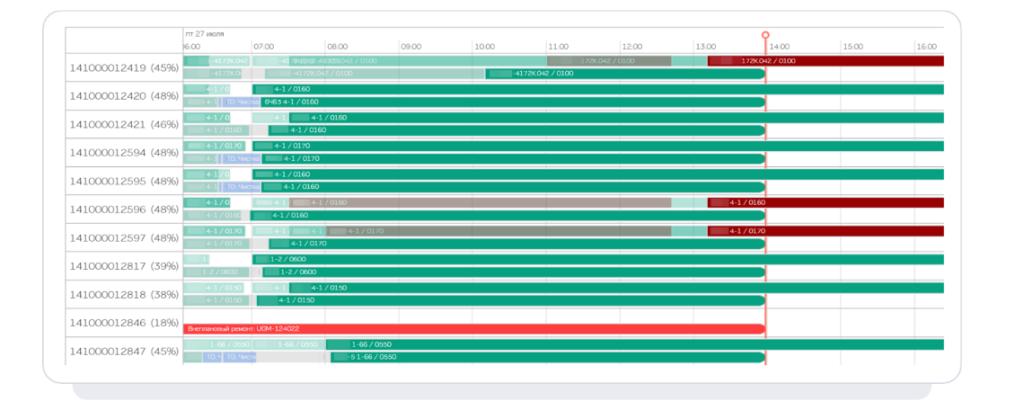This screenshot has width=1024, height=410.
Task: Select row label 141000012817 (39%)
Action: [124, 266]
